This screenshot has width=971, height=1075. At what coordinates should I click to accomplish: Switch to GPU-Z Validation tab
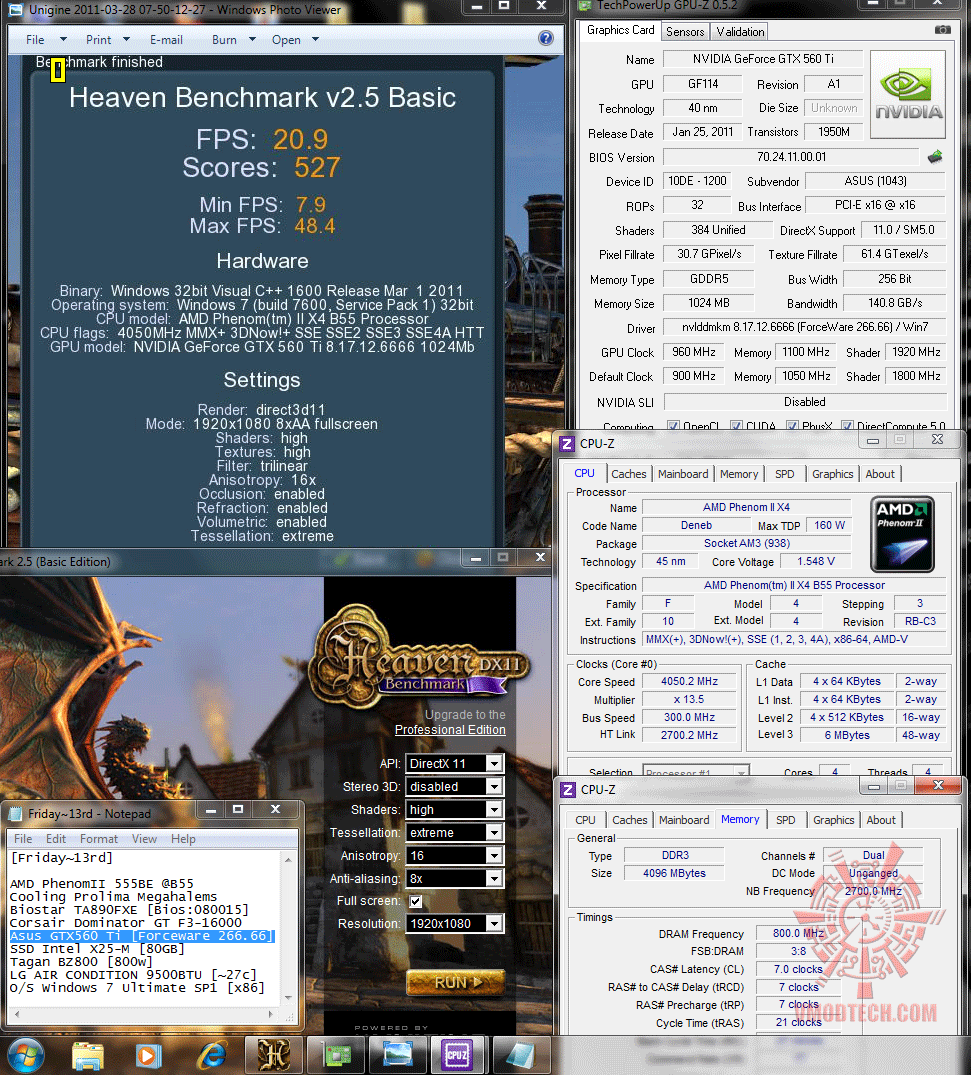click(740, 32)
